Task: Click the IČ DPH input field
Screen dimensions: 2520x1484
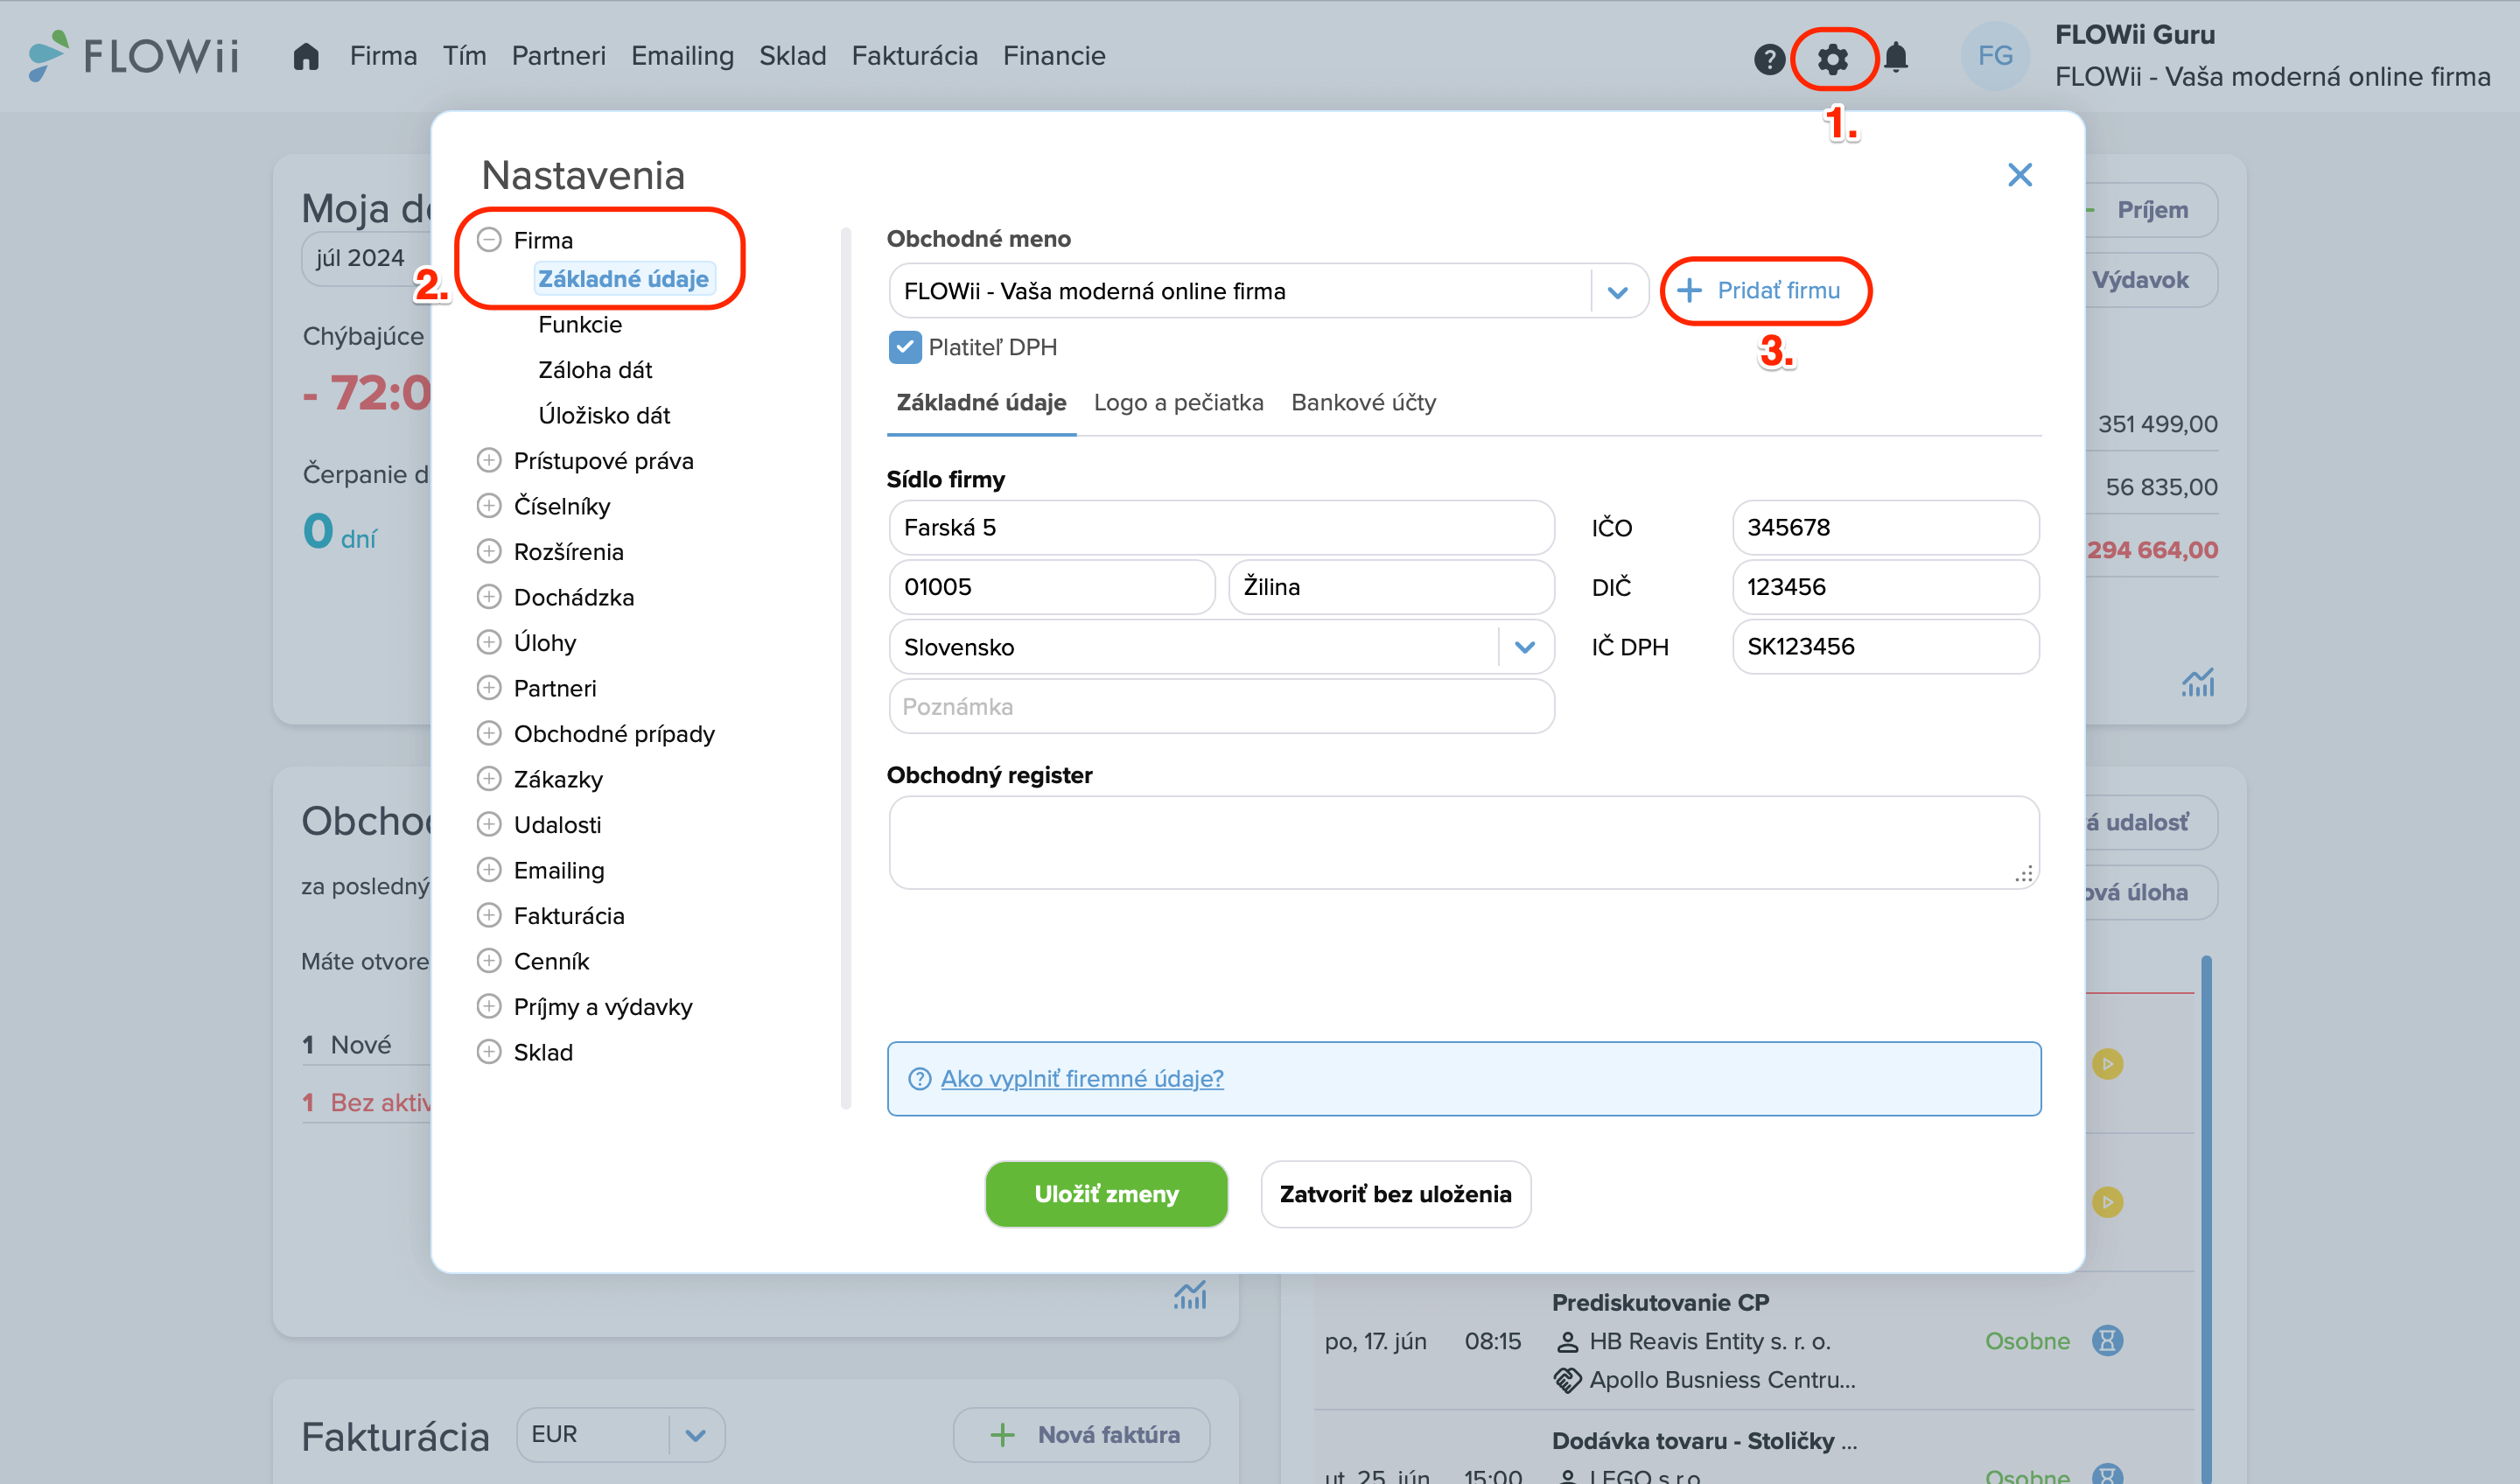Action: click(1885, 647)
